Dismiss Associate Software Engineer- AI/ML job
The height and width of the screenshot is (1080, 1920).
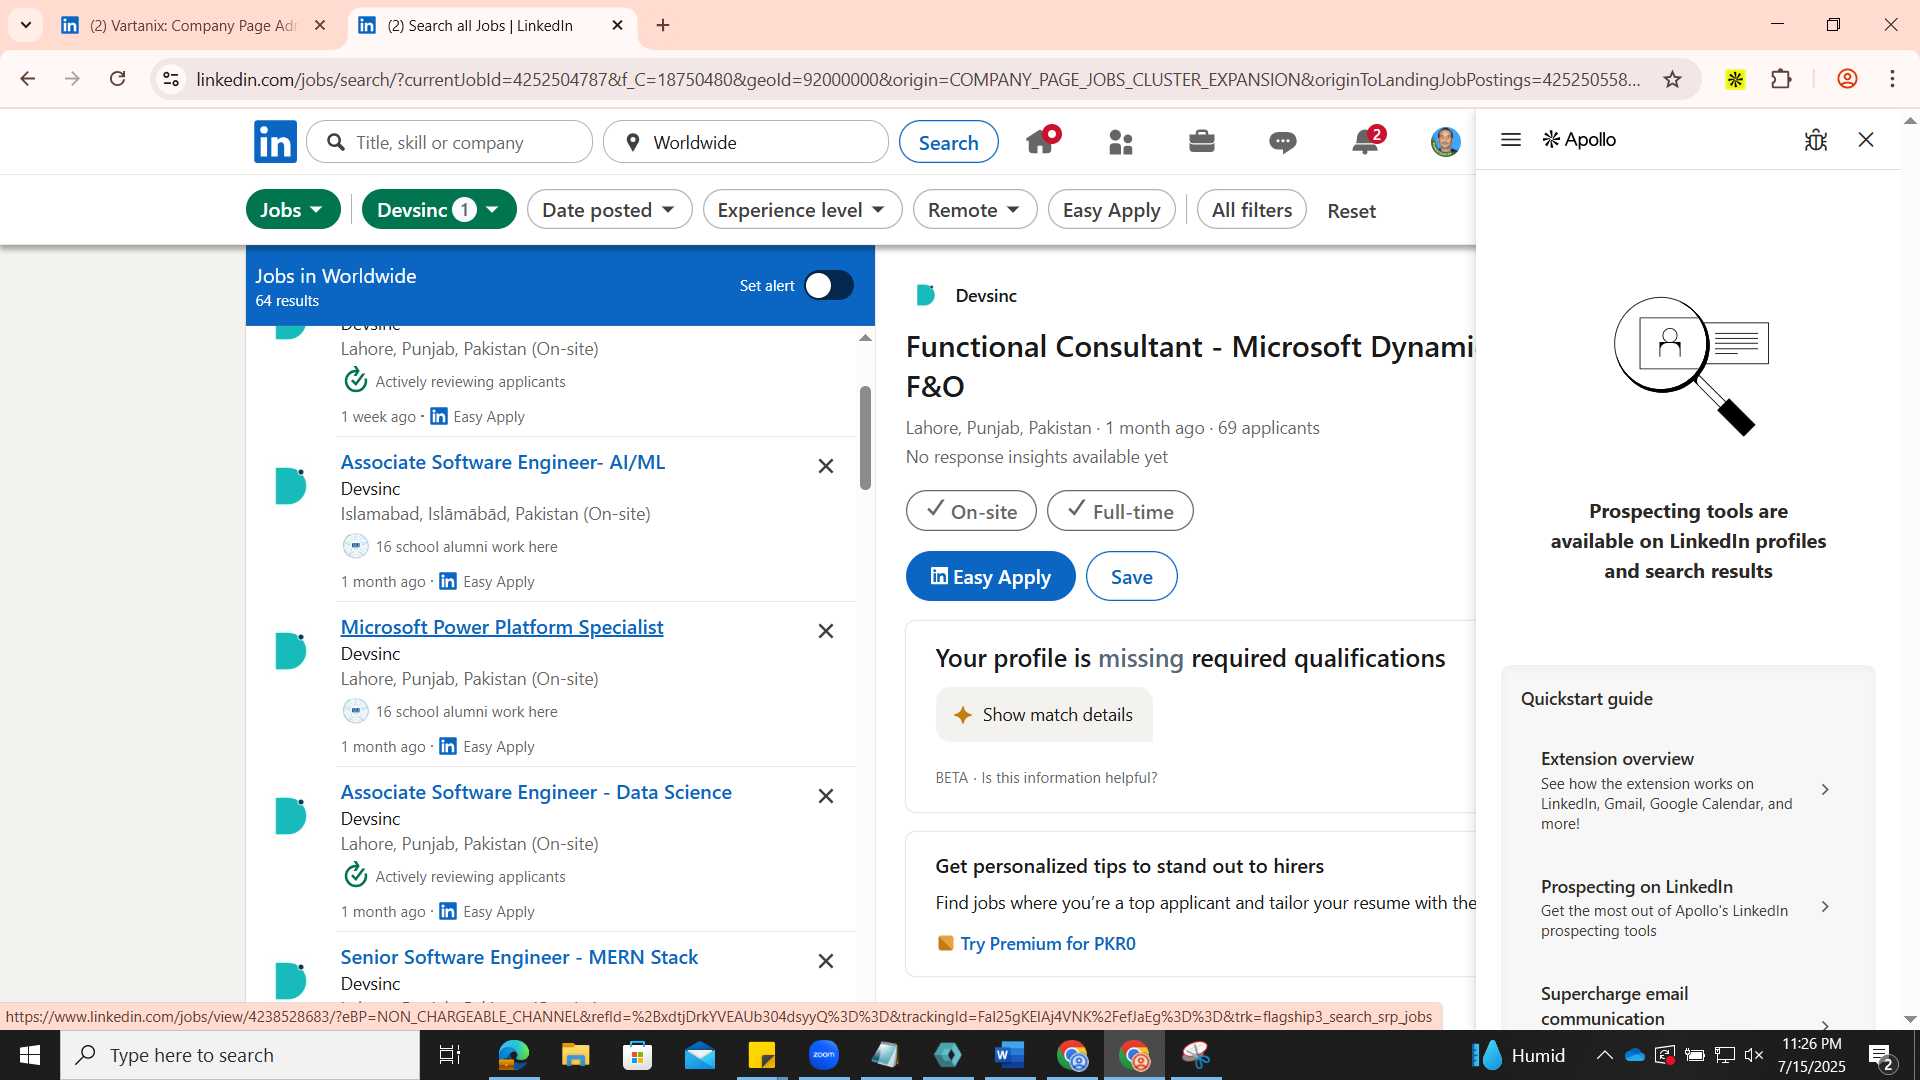[826, 466]
